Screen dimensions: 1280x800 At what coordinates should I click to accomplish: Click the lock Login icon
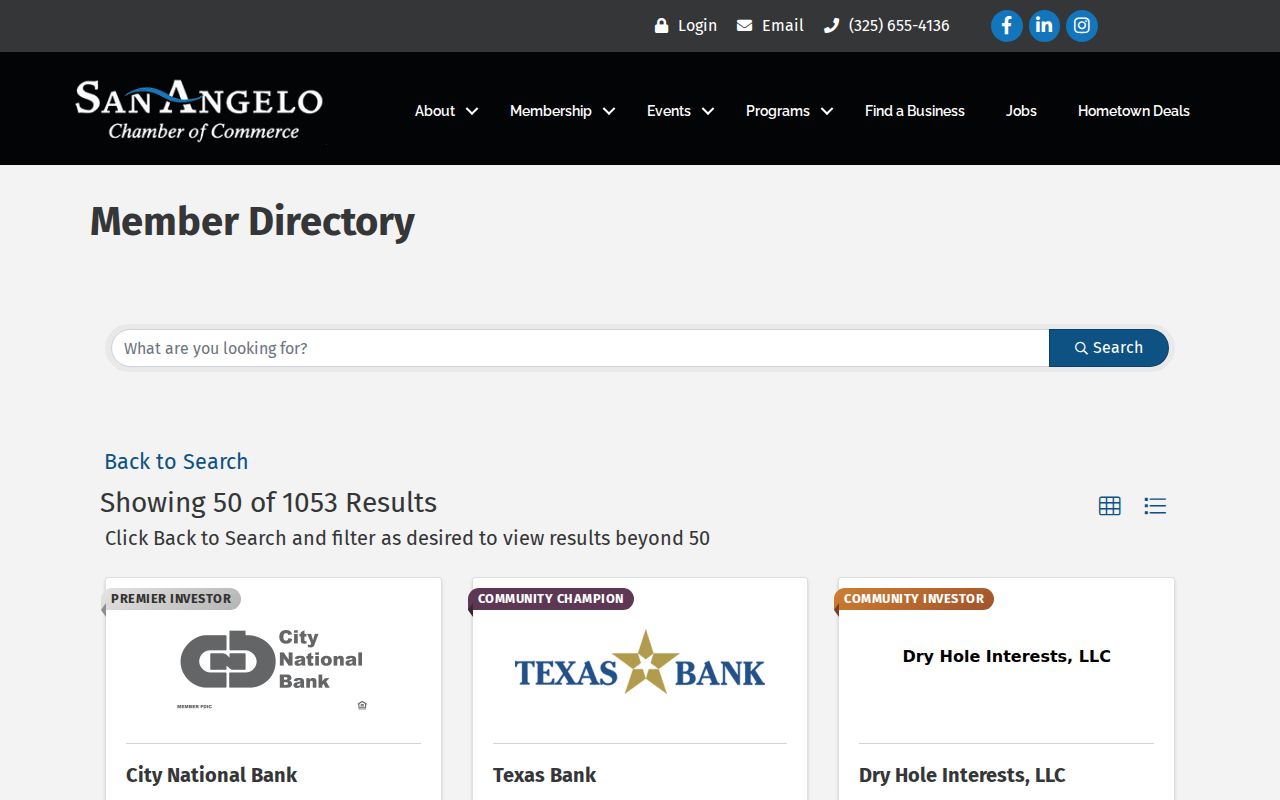tap(661, 26)
